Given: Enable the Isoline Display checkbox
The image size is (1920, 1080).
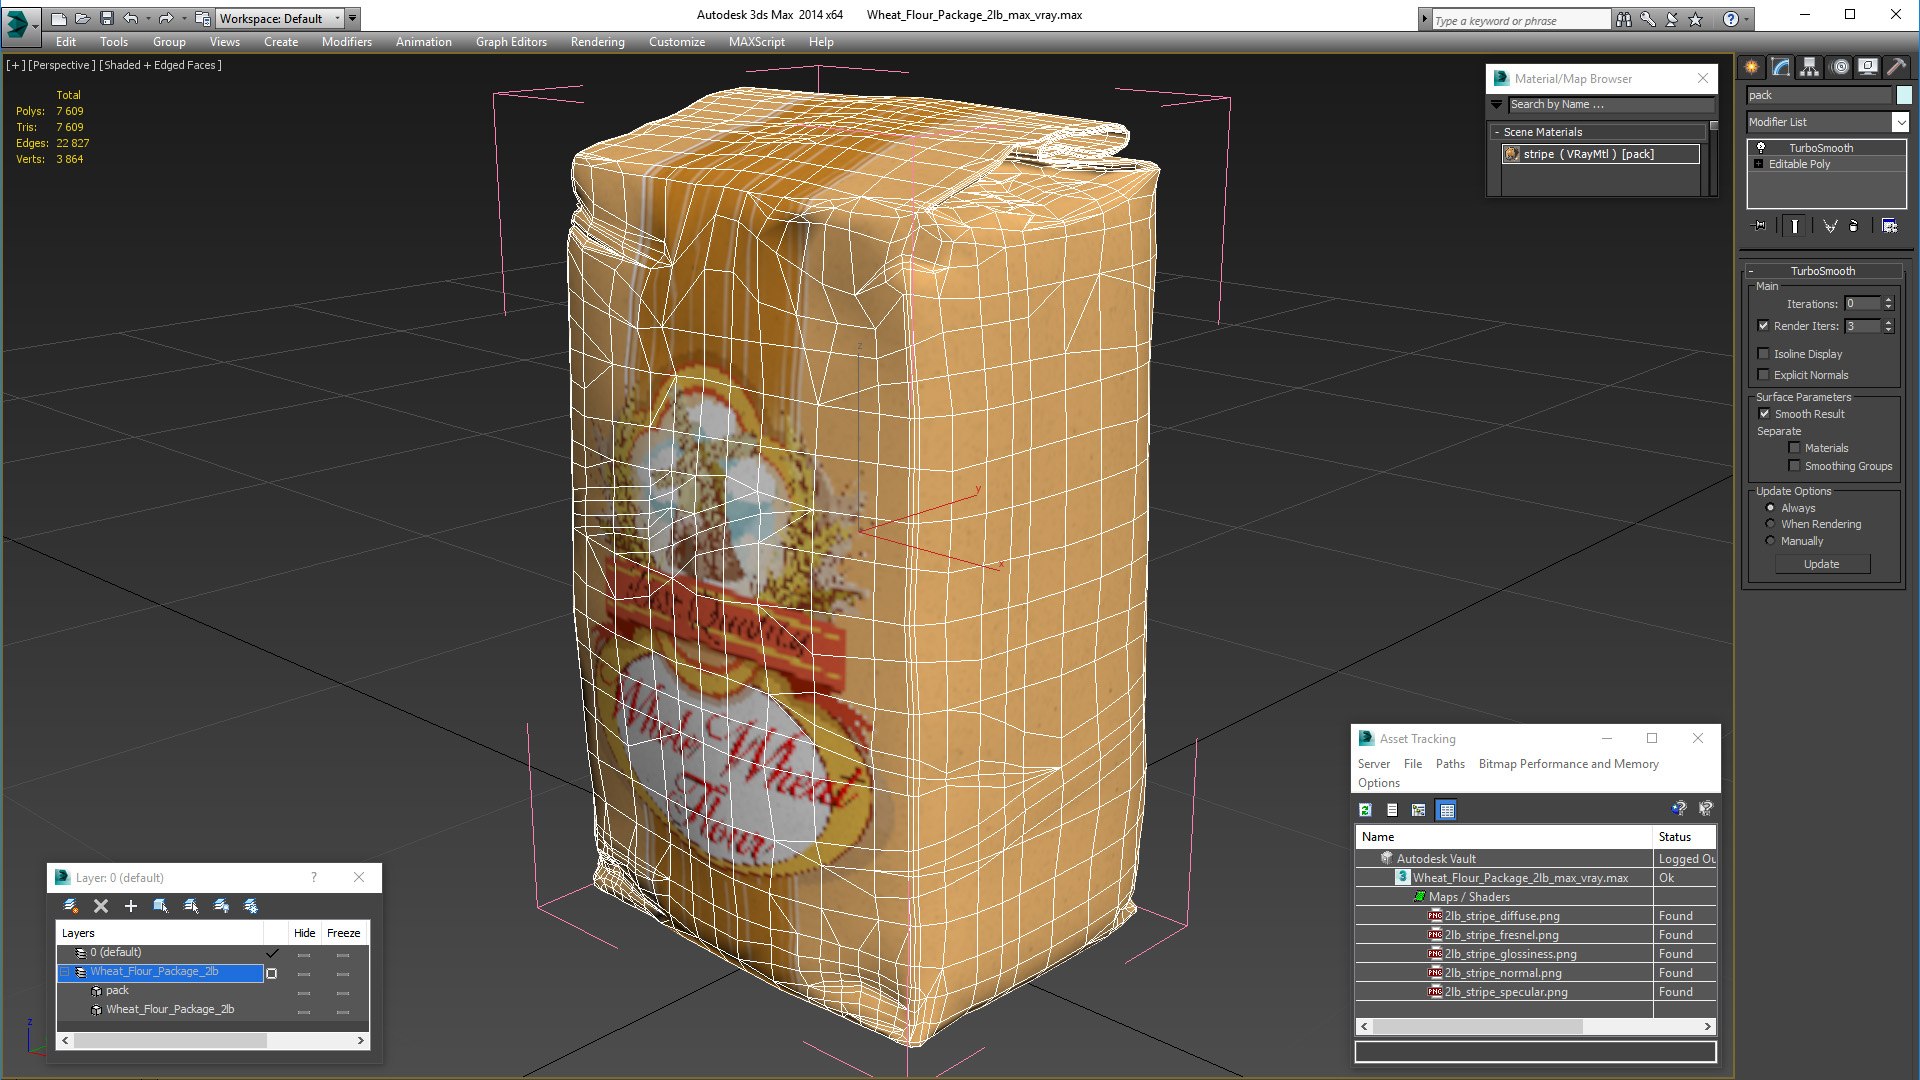Looking at the screenshot, I should (1764, 354).
